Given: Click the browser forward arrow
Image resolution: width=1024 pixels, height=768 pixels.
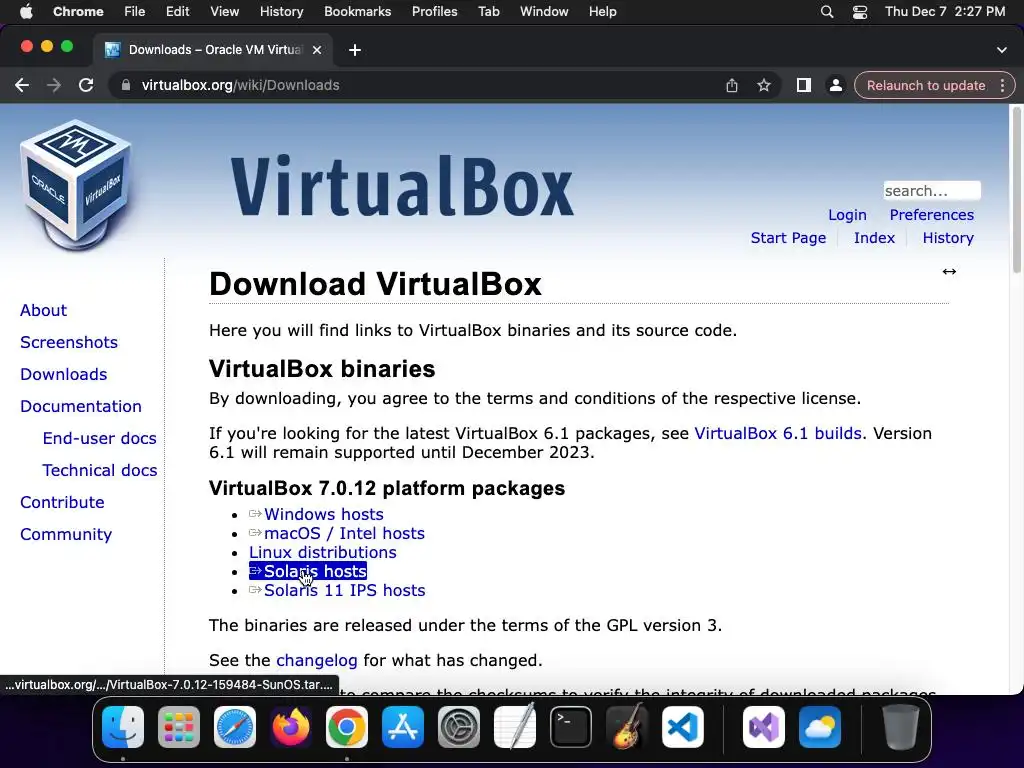Looking at the screenshot, I should pyautogui.click(x=54, y=86).
